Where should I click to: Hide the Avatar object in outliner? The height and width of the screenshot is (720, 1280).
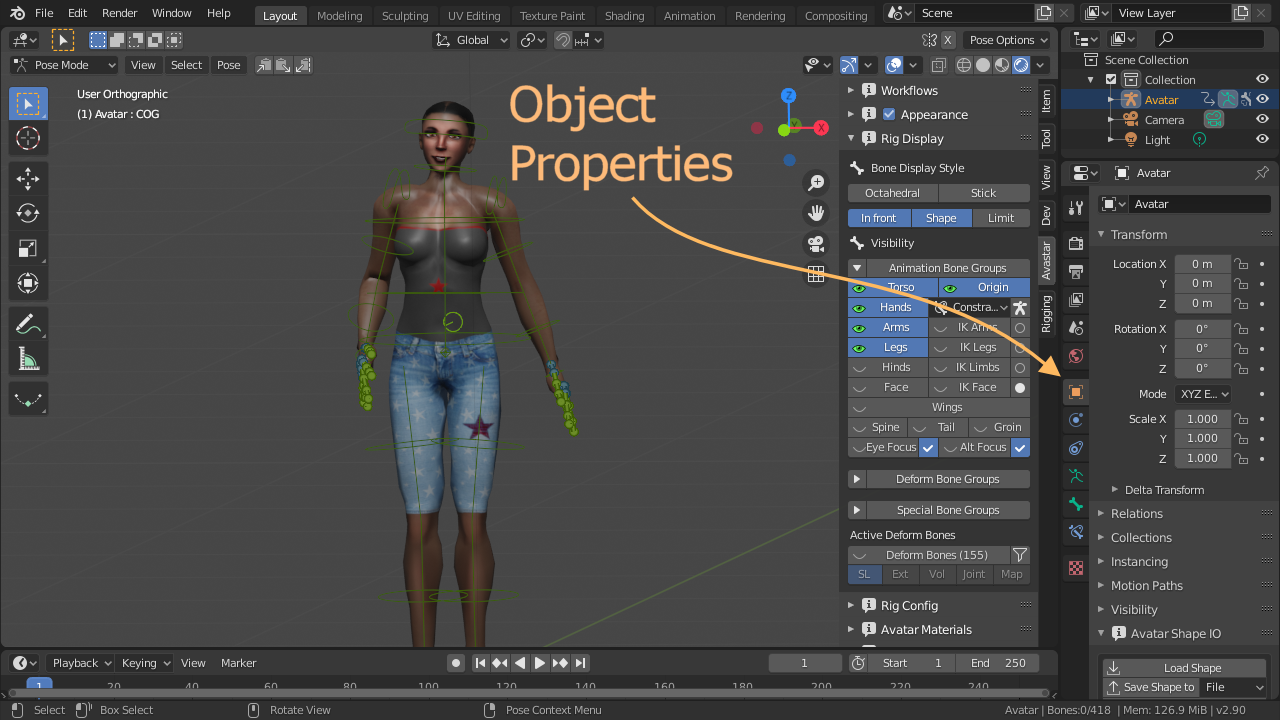1262,99
